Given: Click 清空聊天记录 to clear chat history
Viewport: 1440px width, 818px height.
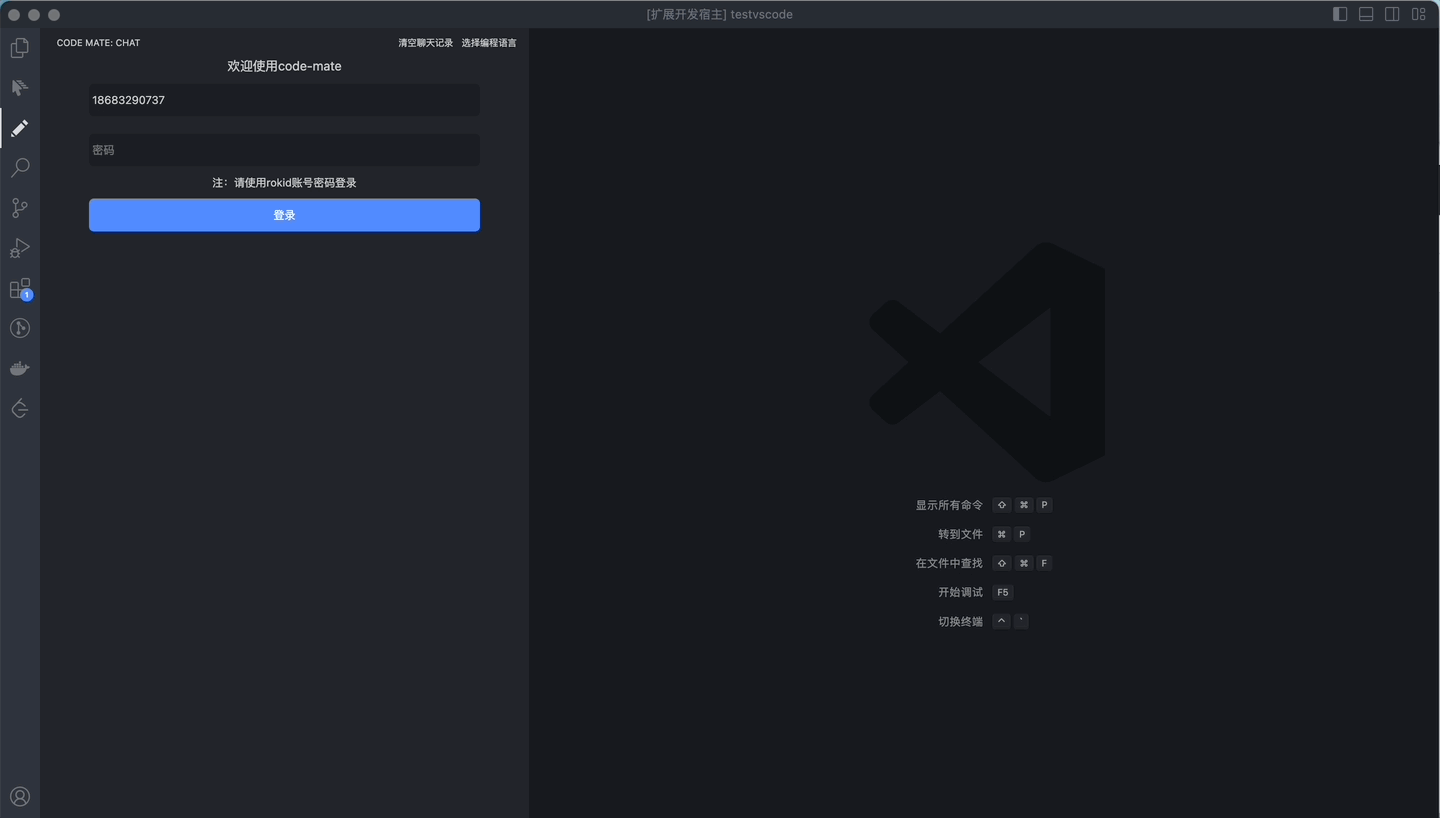Looking at the screenshot, I should tap(426, 43).
